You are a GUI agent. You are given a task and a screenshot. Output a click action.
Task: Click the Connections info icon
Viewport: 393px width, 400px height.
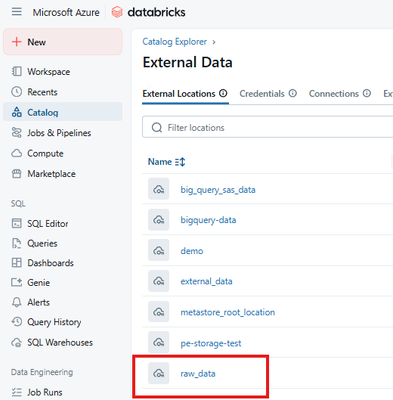[x=367, y=93]
